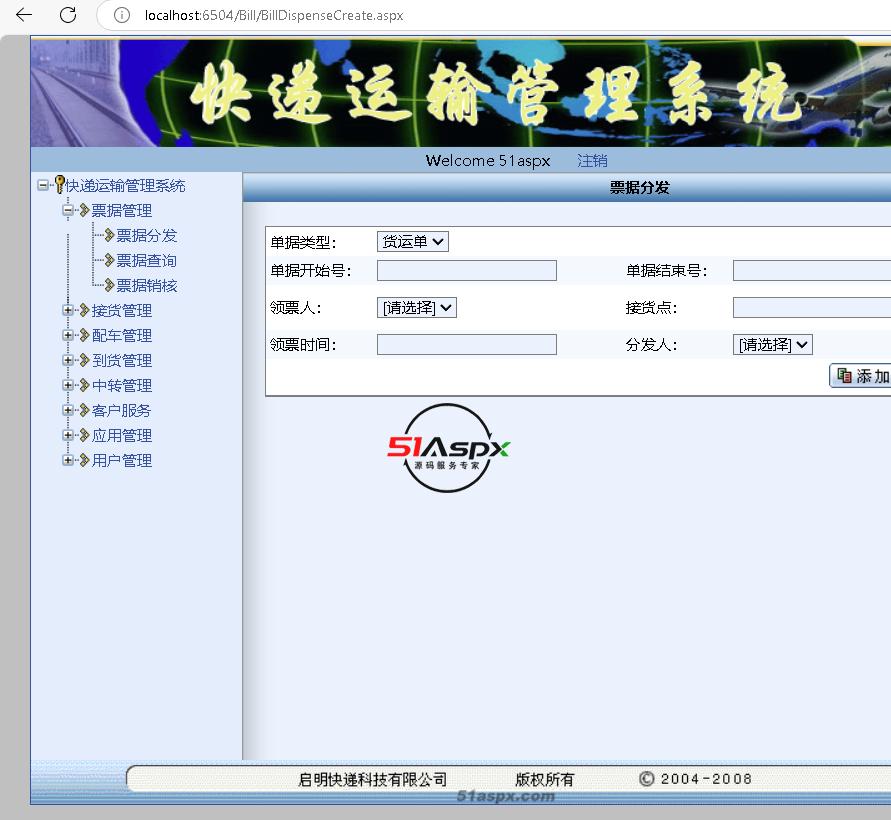891x820 pixels.
Task: Click the browser back arrow
Action: tap(24, 15)
